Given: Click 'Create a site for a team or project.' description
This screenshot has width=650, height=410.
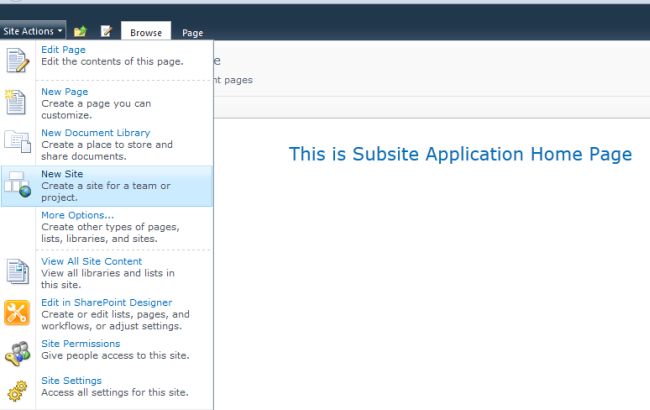Looking at the screenshot, I should (106, 192).
